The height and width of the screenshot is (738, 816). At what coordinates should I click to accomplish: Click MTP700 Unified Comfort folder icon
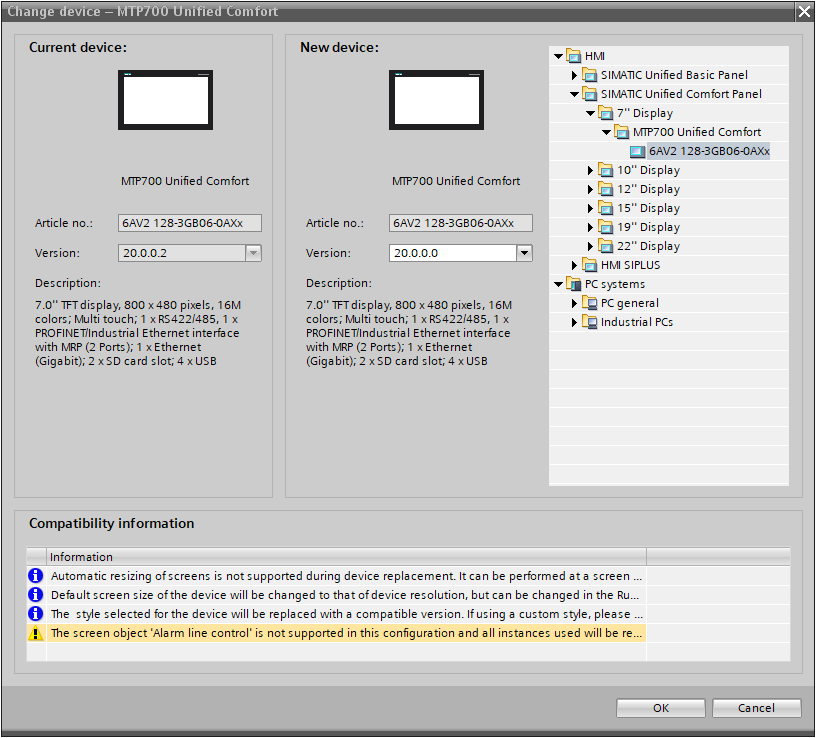[621, 132]
